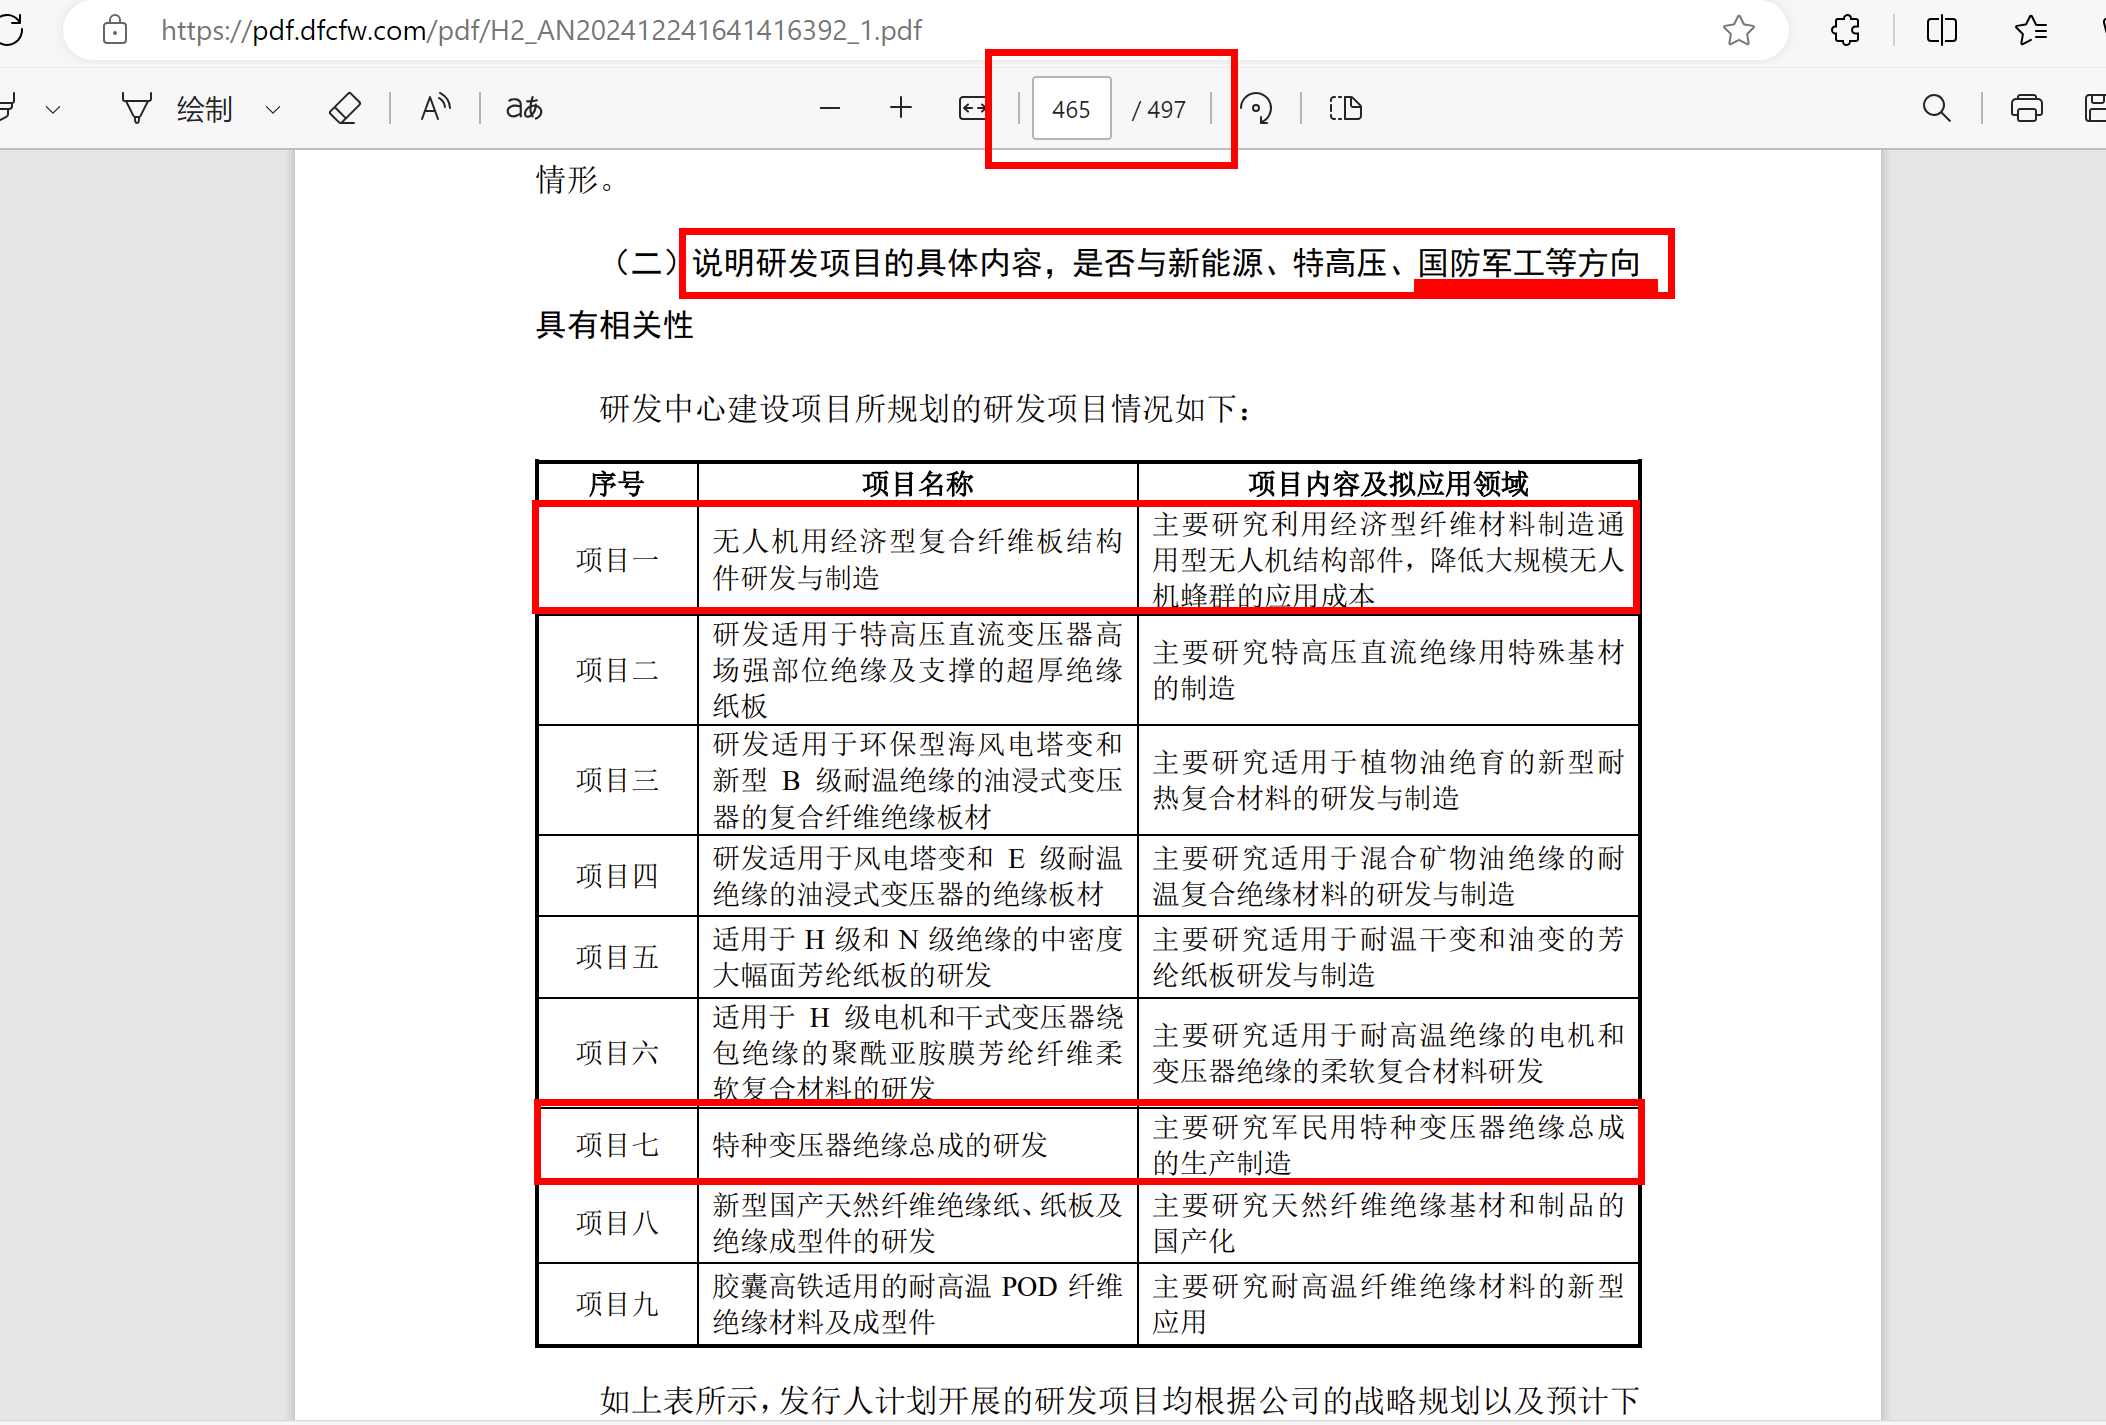Click 胶囊高铁适用的耐高温 POD project name
This screenshot has width=2106, height=1425.
click(917, 1303)
